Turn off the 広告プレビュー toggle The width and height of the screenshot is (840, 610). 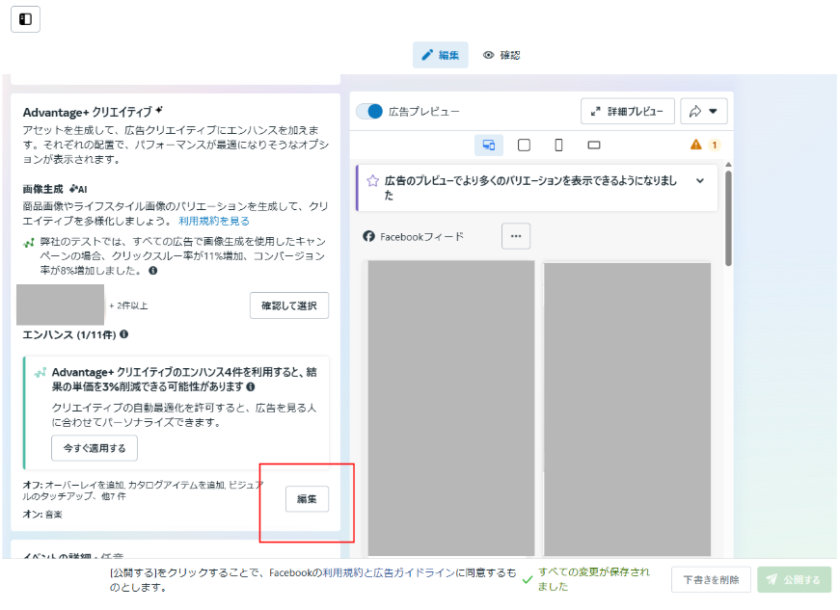tap(370, 111)
